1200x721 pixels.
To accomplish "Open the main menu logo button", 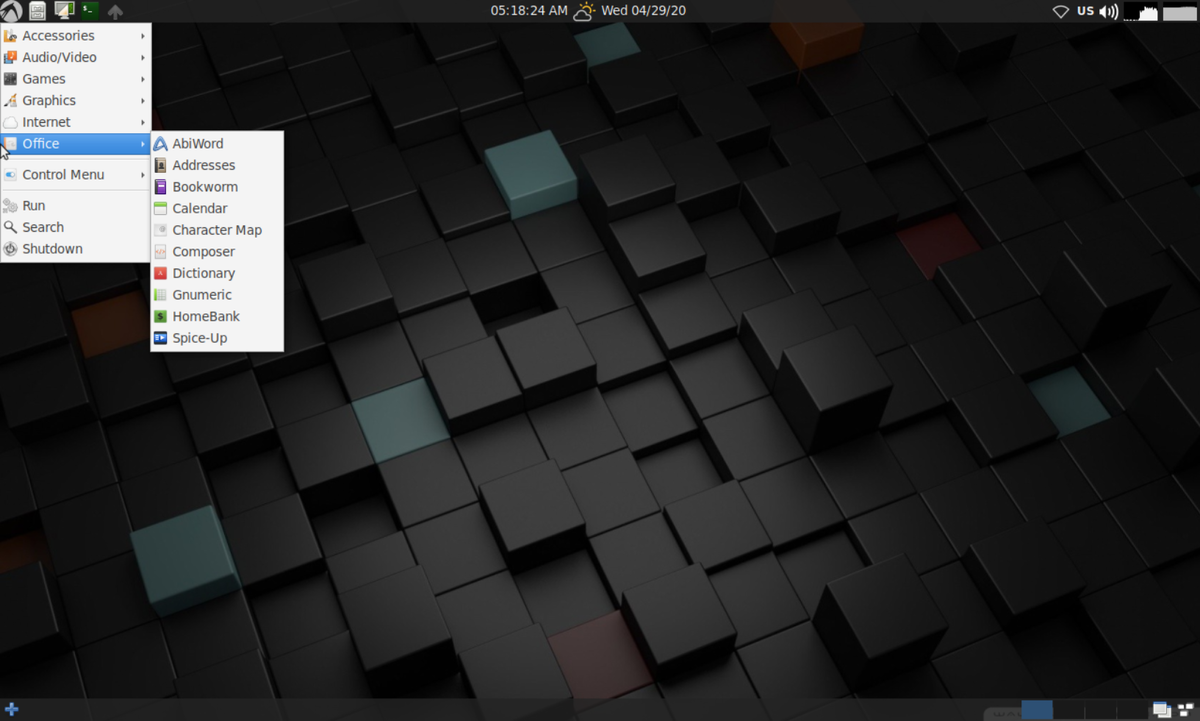I will (11, 11).
